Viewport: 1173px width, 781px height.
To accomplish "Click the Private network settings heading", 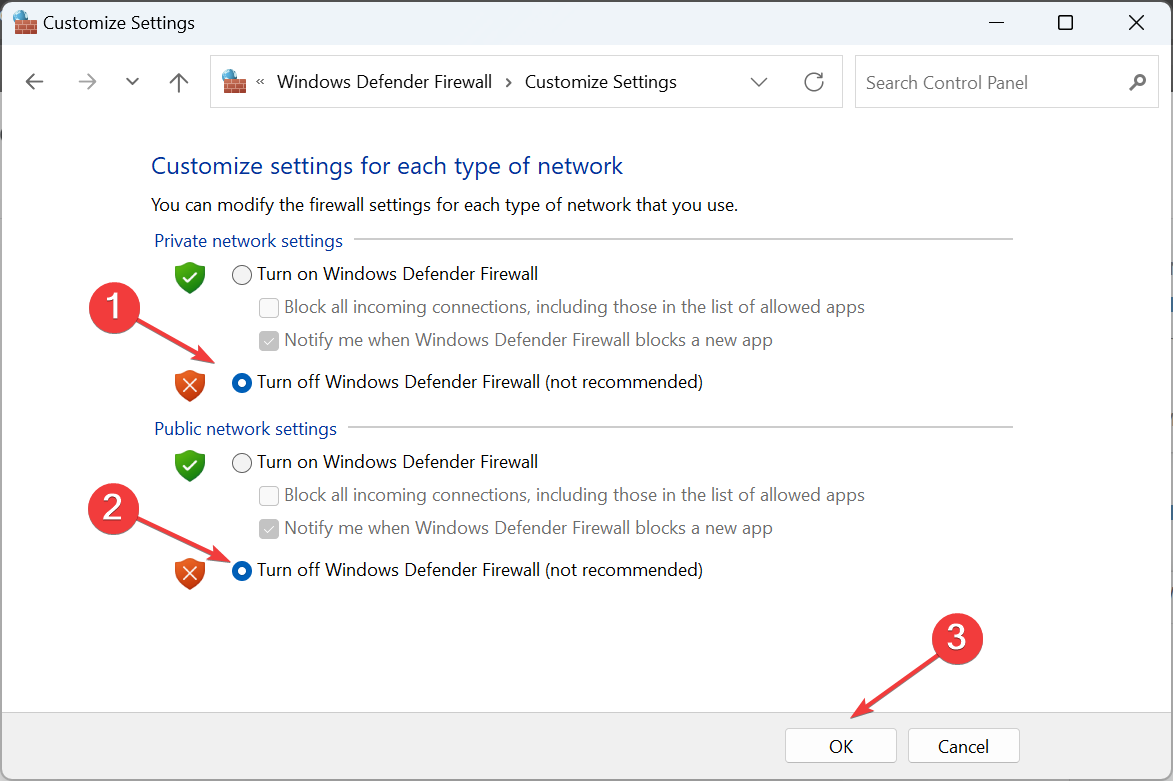I will tap(248, 241).
